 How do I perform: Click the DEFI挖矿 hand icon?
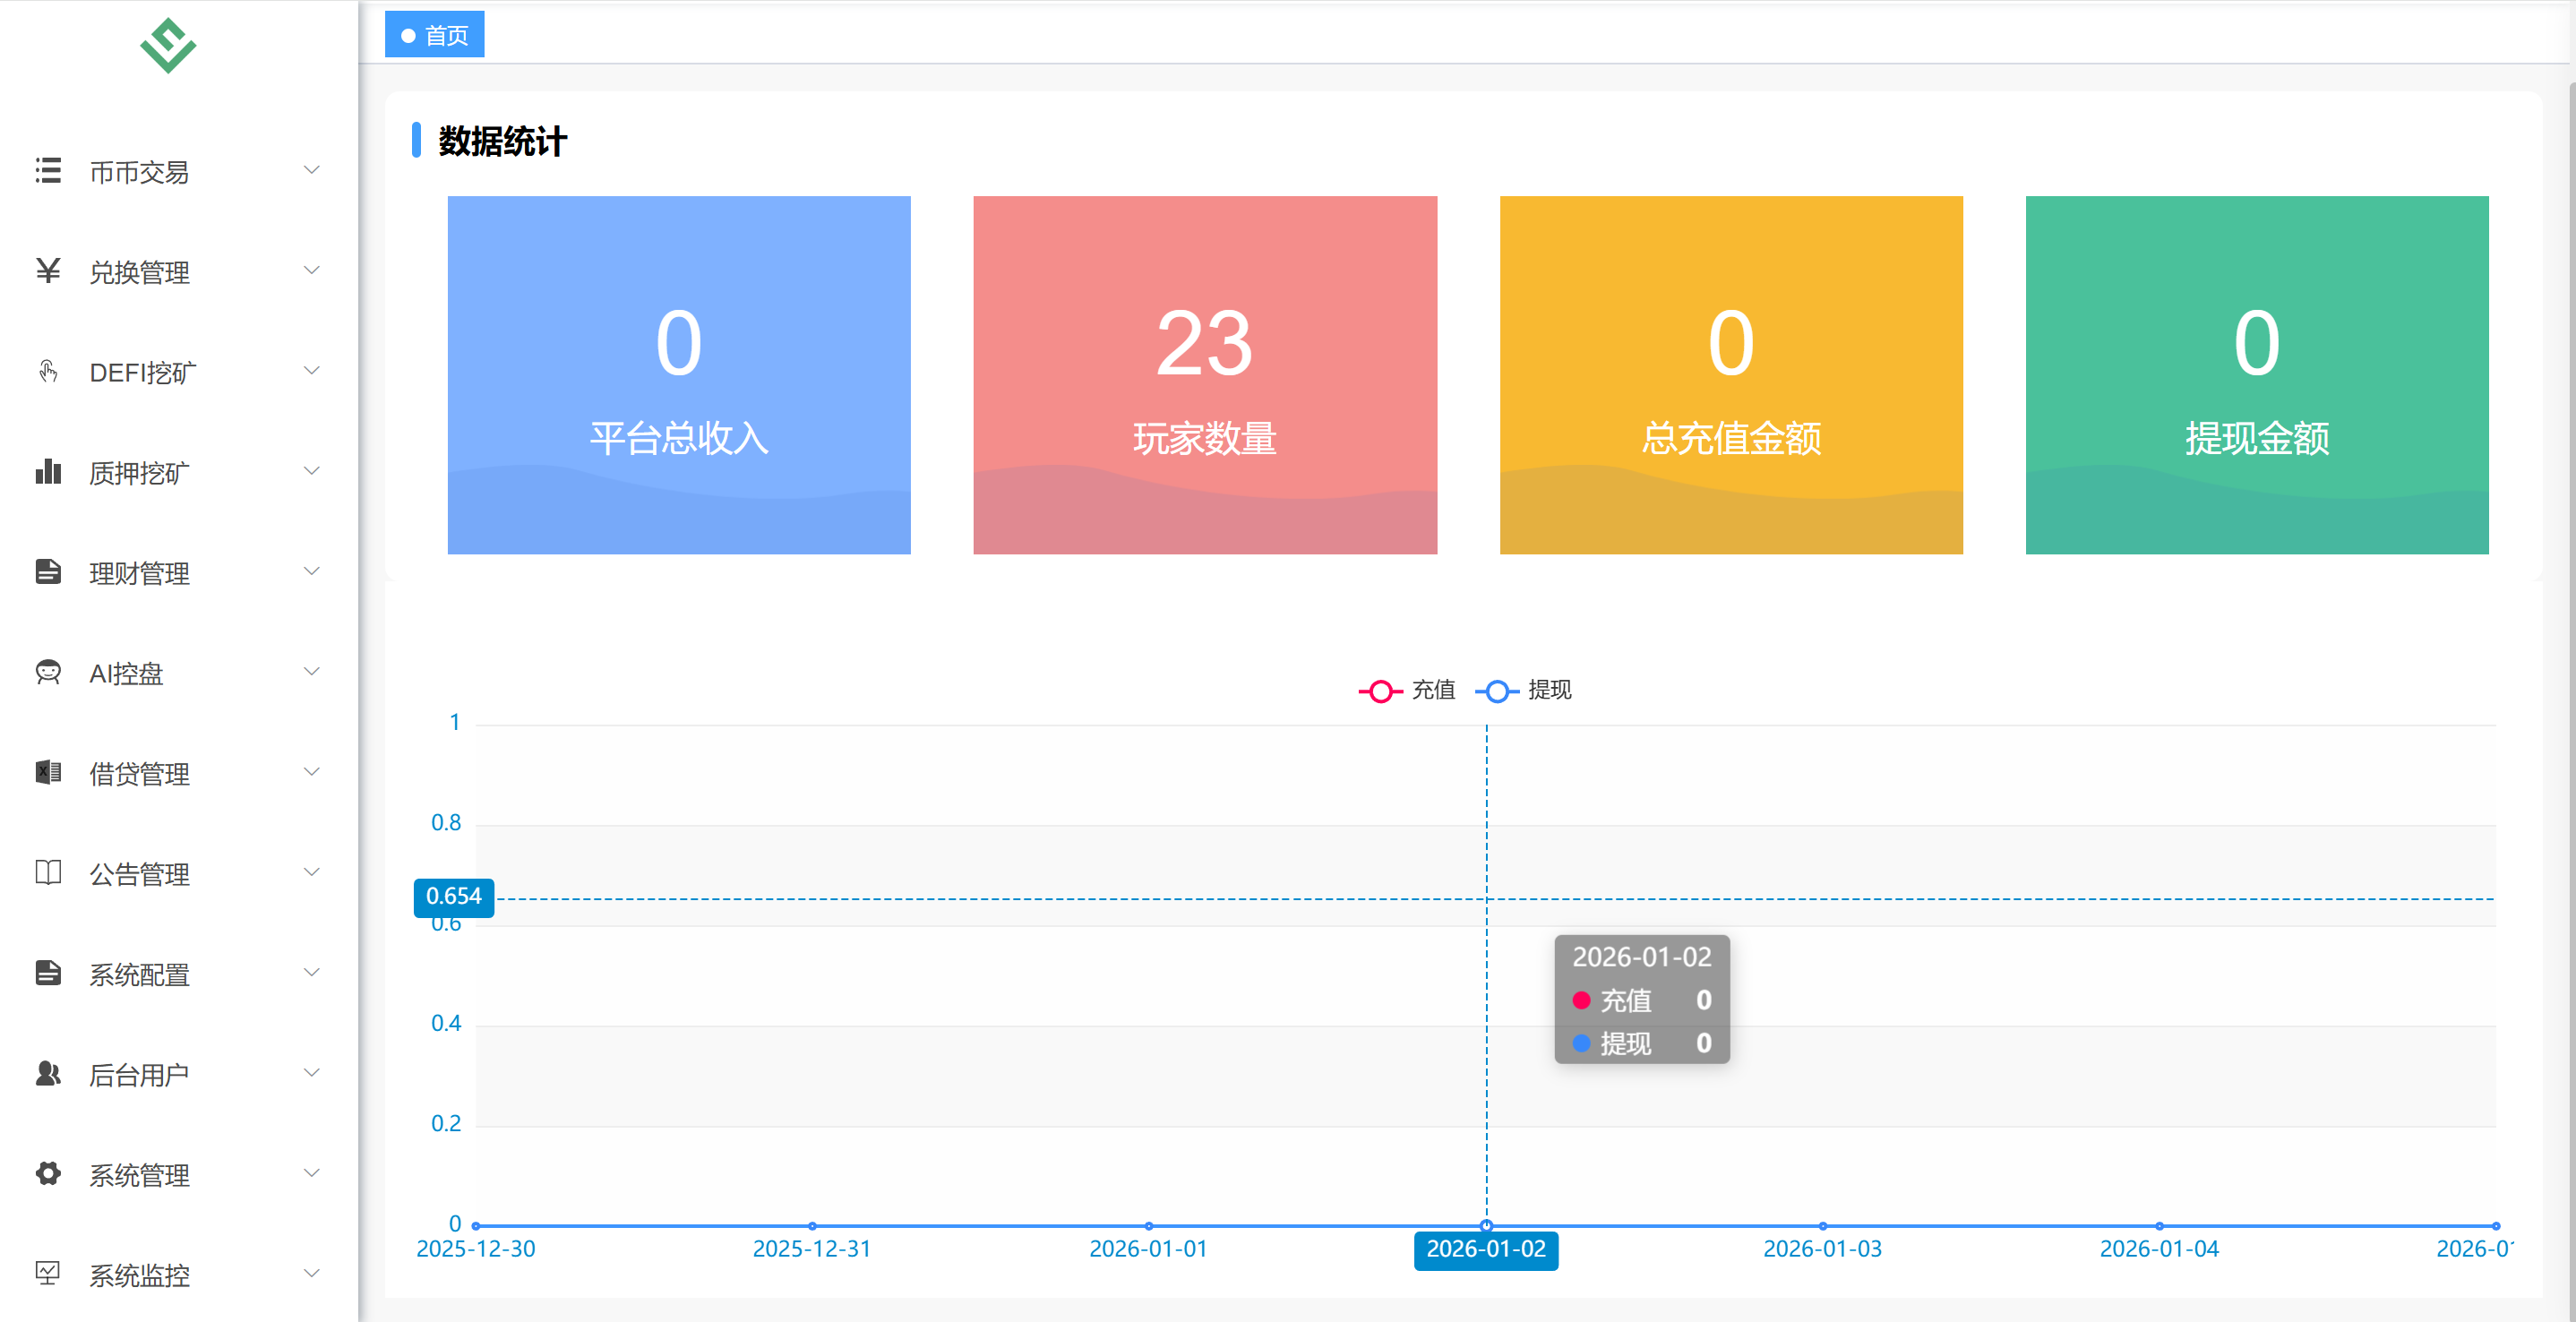click(x=47, y=371)
